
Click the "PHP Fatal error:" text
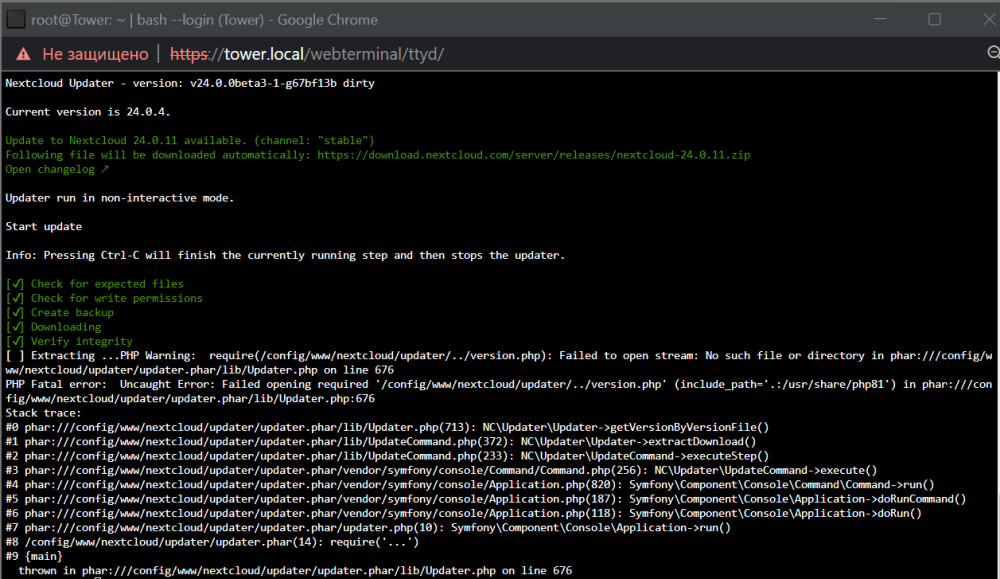tap(56, 385)
